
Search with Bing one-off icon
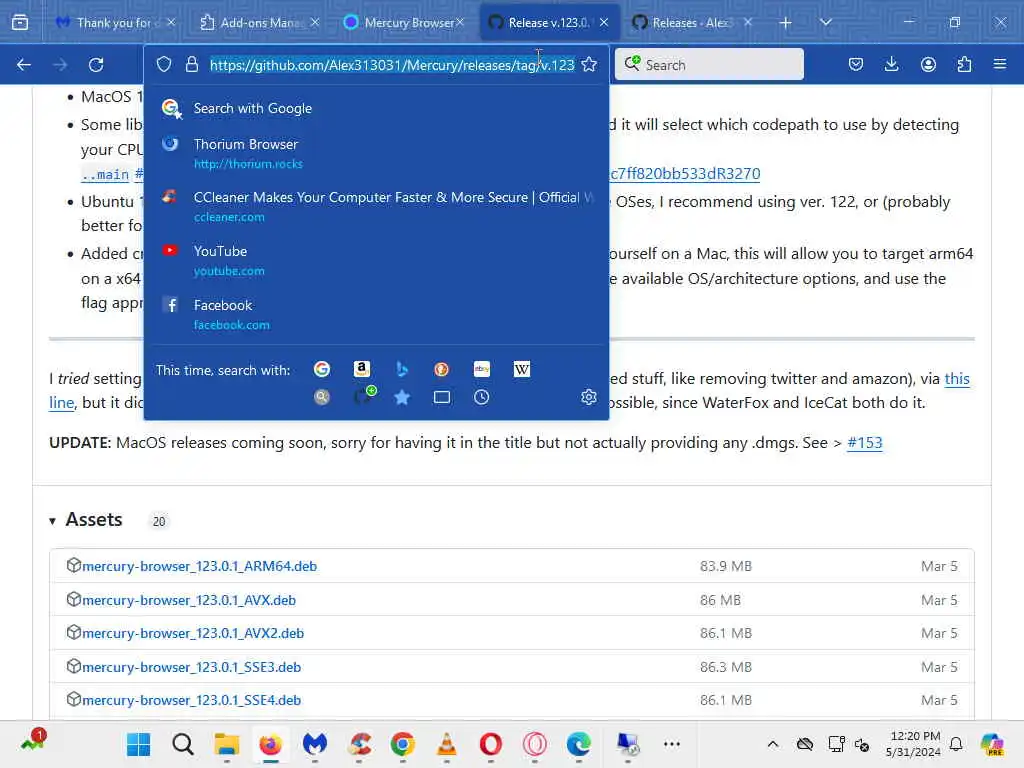click(402, 370)
